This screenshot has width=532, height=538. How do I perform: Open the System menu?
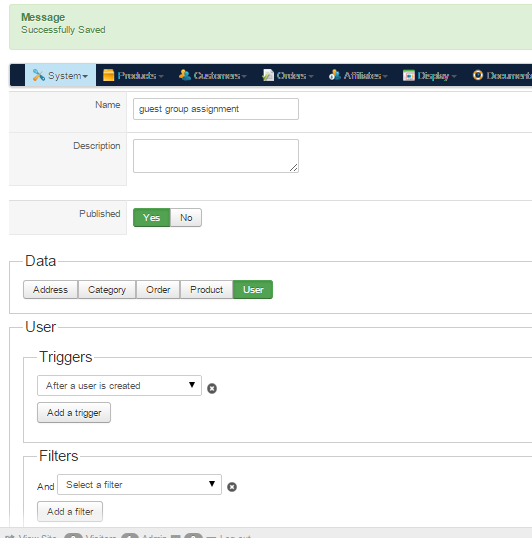[x=60, y=75]
